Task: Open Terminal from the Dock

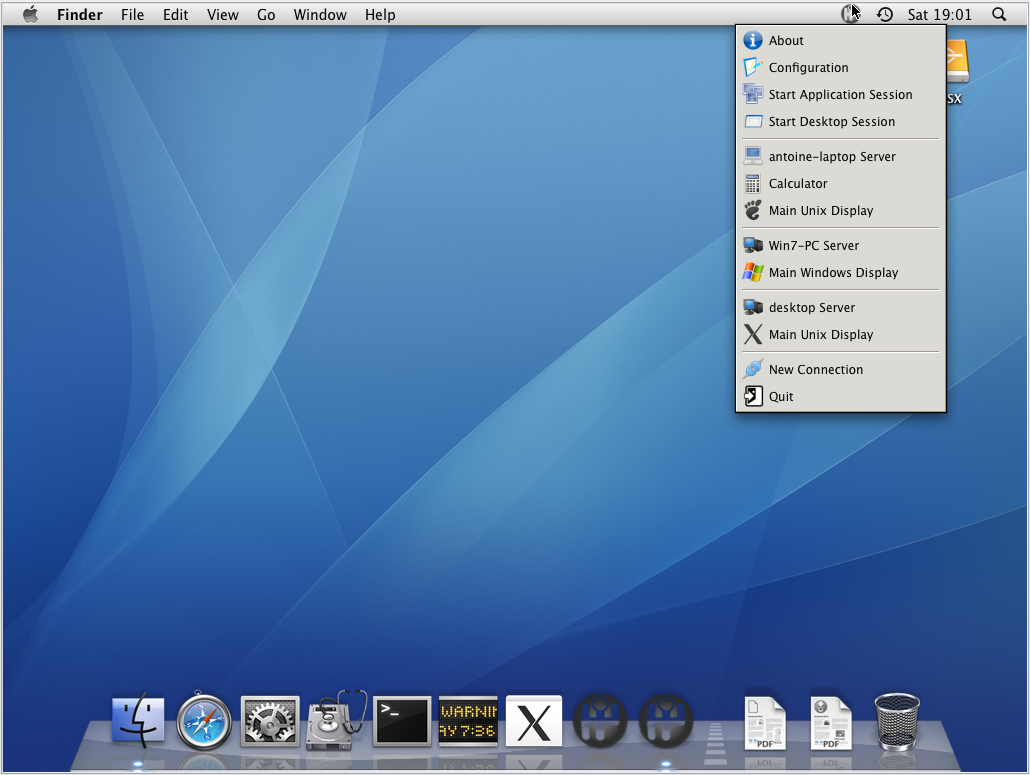Action: pyautogui.click(x=402, y=721)
